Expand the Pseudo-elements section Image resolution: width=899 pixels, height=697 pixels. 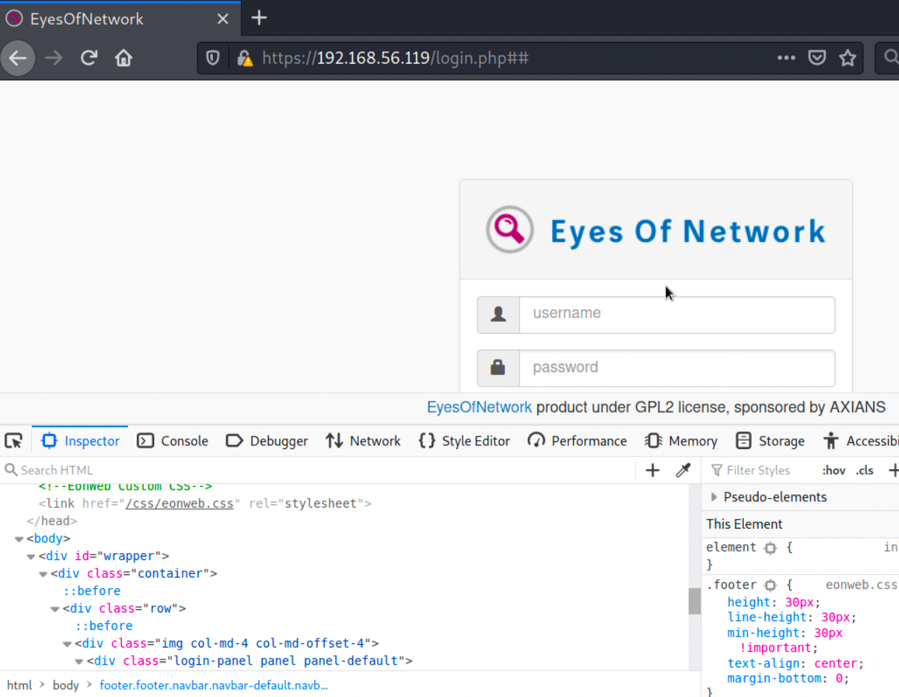click(x=714, y=497)
